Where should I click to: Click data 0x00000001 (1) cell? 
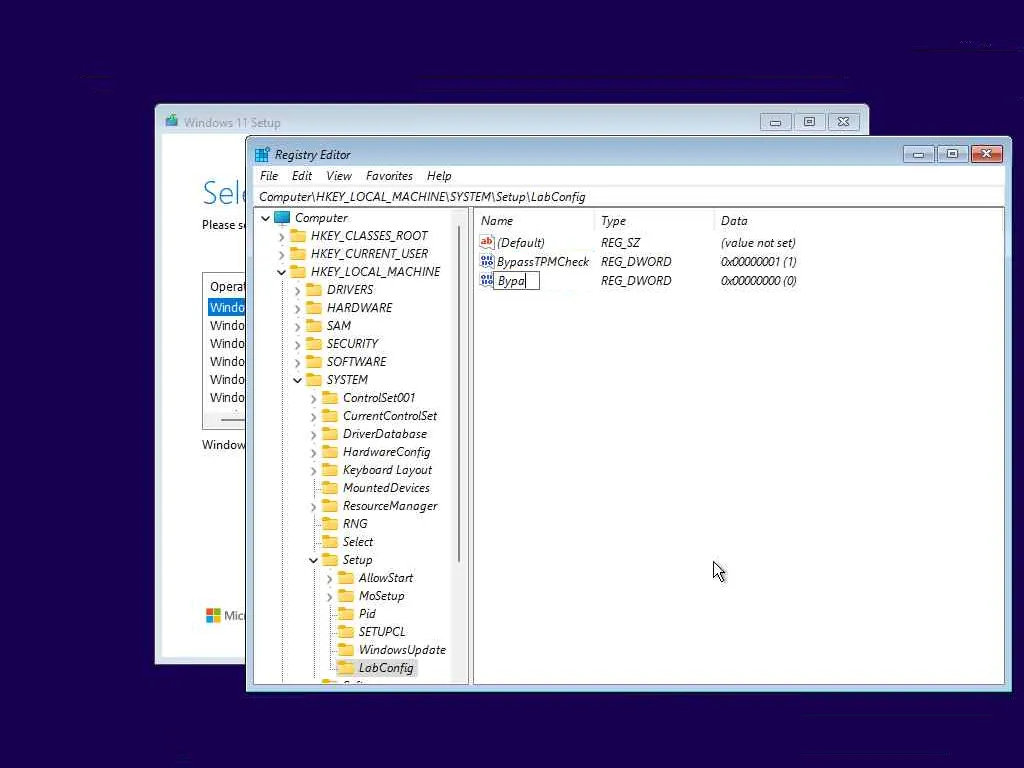758,262
